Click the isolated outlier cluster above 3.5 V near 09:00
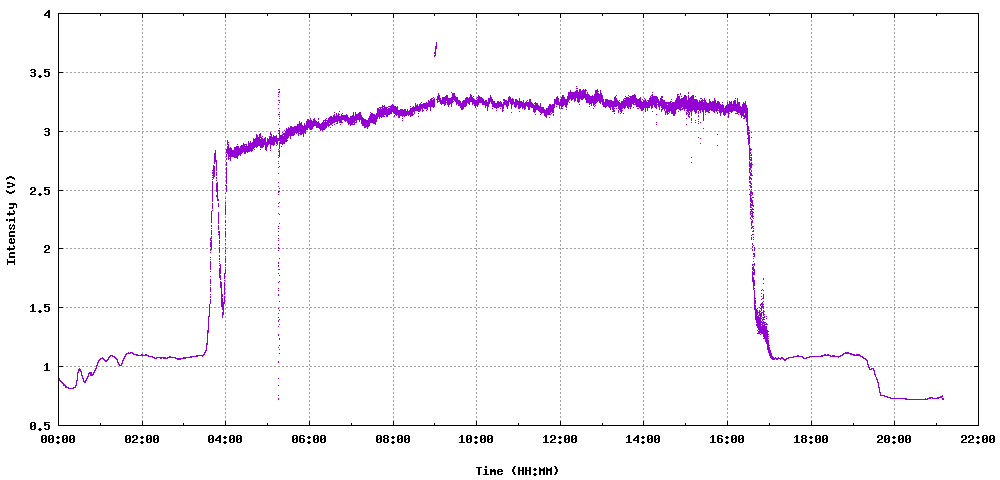 [436, 49]
